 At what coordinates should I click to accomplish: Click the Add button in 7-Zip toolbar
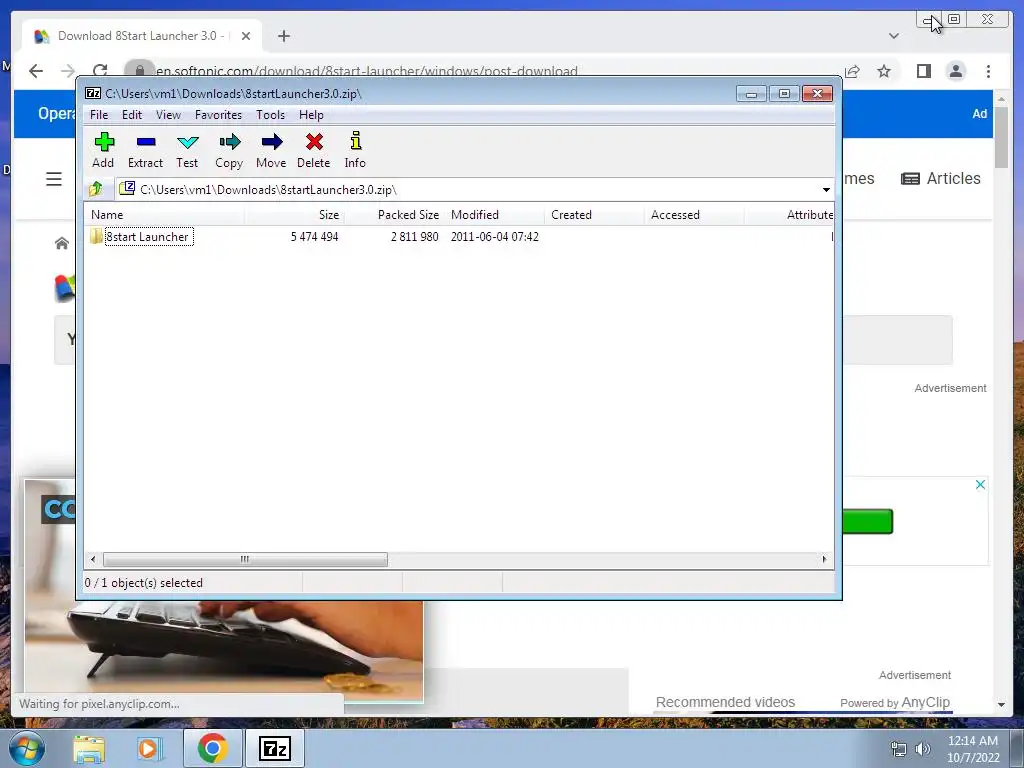tap(103, 151)
